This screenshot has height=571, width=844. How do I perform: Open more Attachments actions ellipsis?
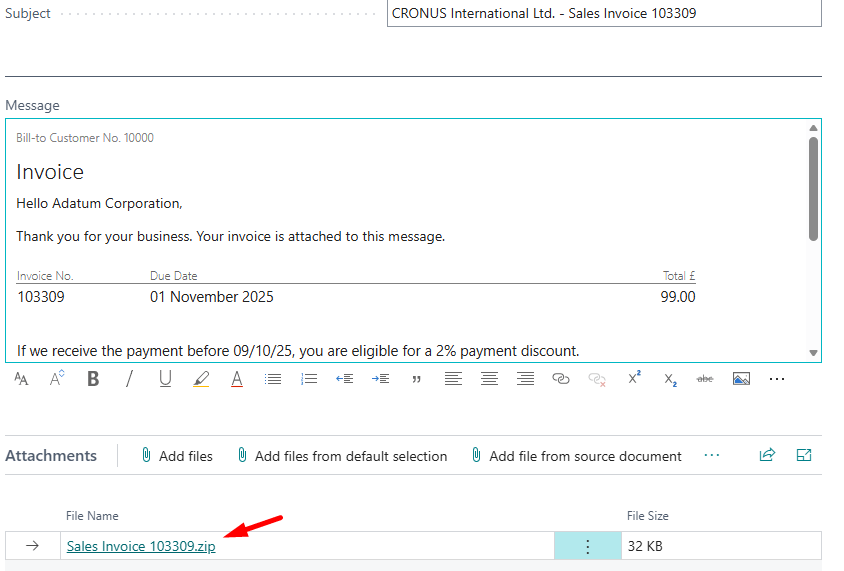712,455
